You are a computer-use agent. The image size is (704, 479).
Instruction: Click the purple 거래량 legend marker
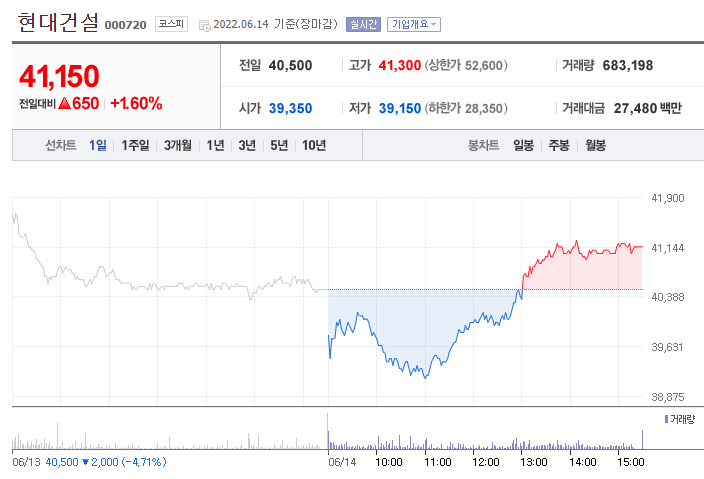click(x=666, y=419)
